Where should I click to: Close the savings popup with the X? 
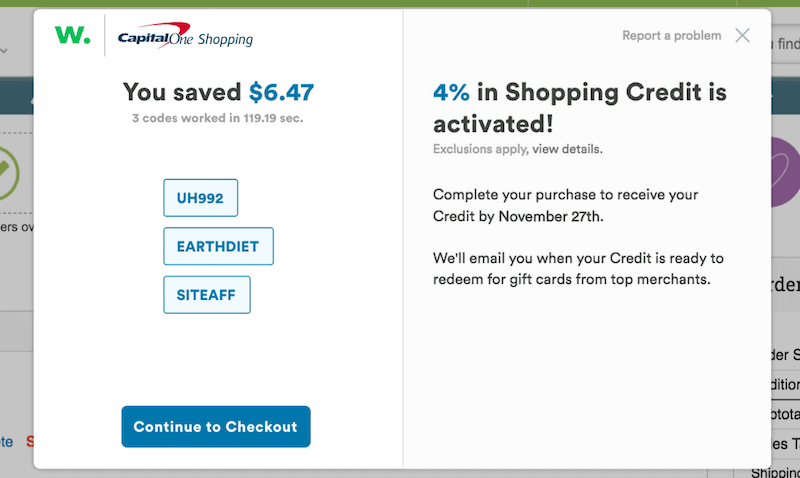(742, 36)
